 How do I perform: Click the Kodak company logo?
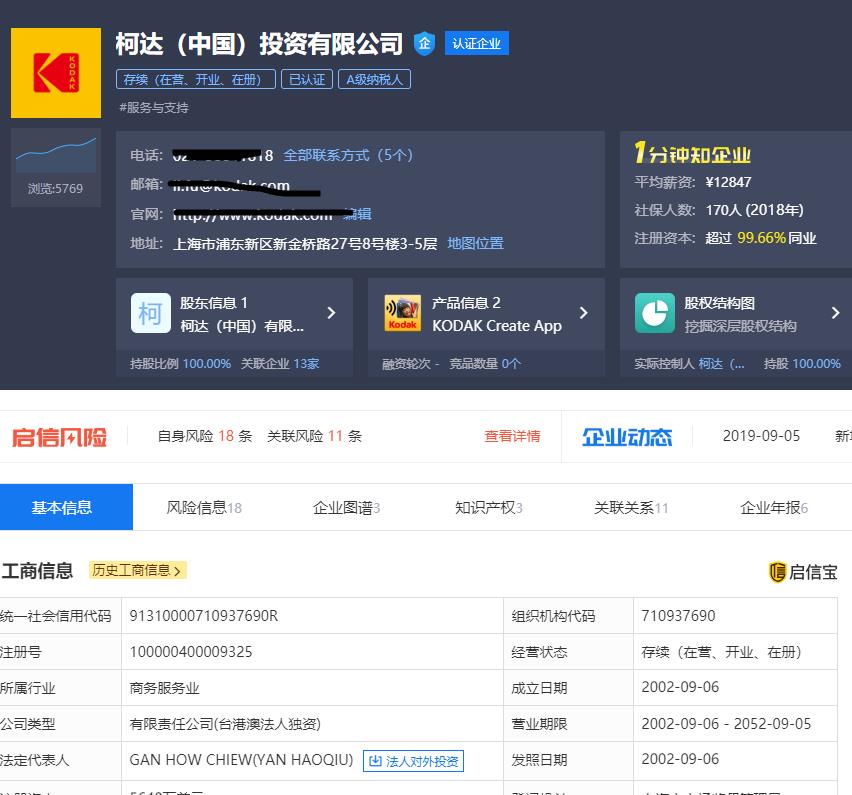(56, 73)
